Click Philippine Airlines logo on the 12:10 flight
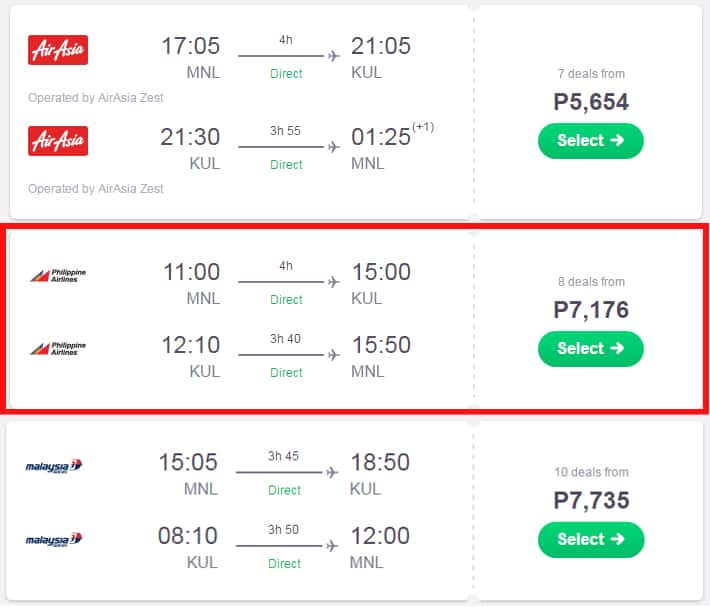Viewport: 710px width, 607px height. tap(58, 348)
